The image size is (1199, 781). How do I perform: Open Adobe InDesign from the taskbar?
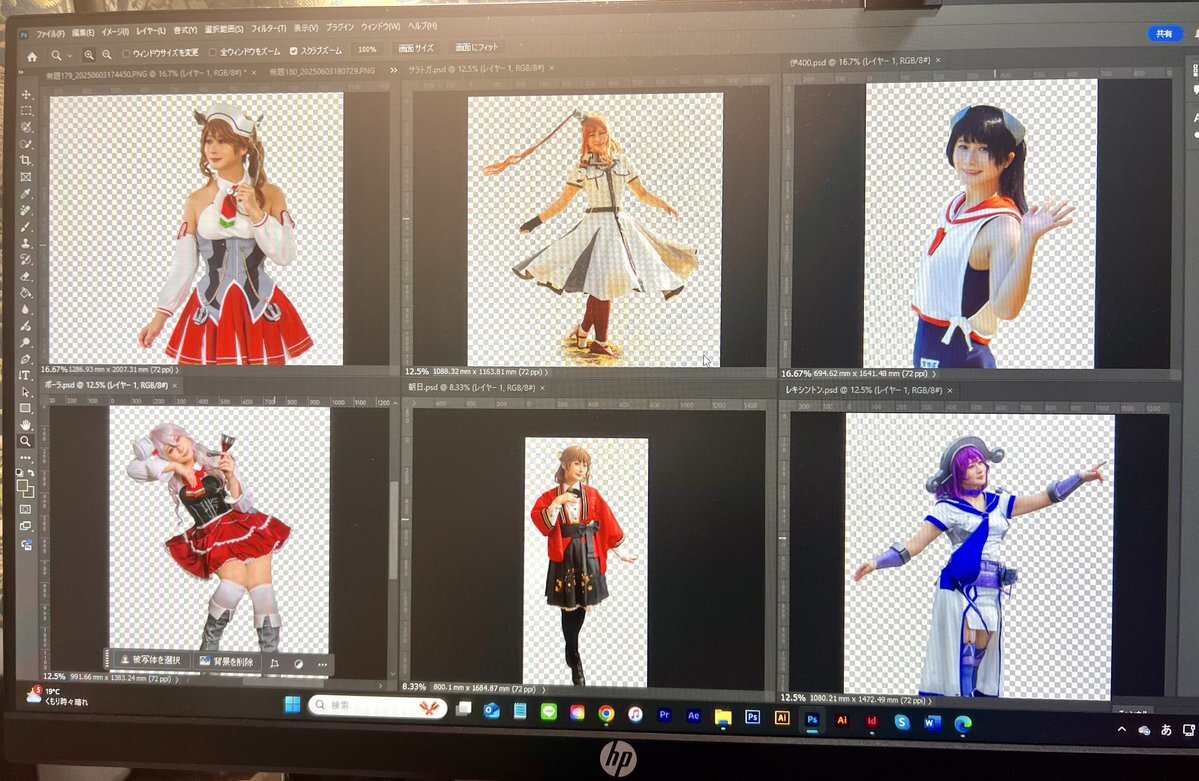coord(872,721)
